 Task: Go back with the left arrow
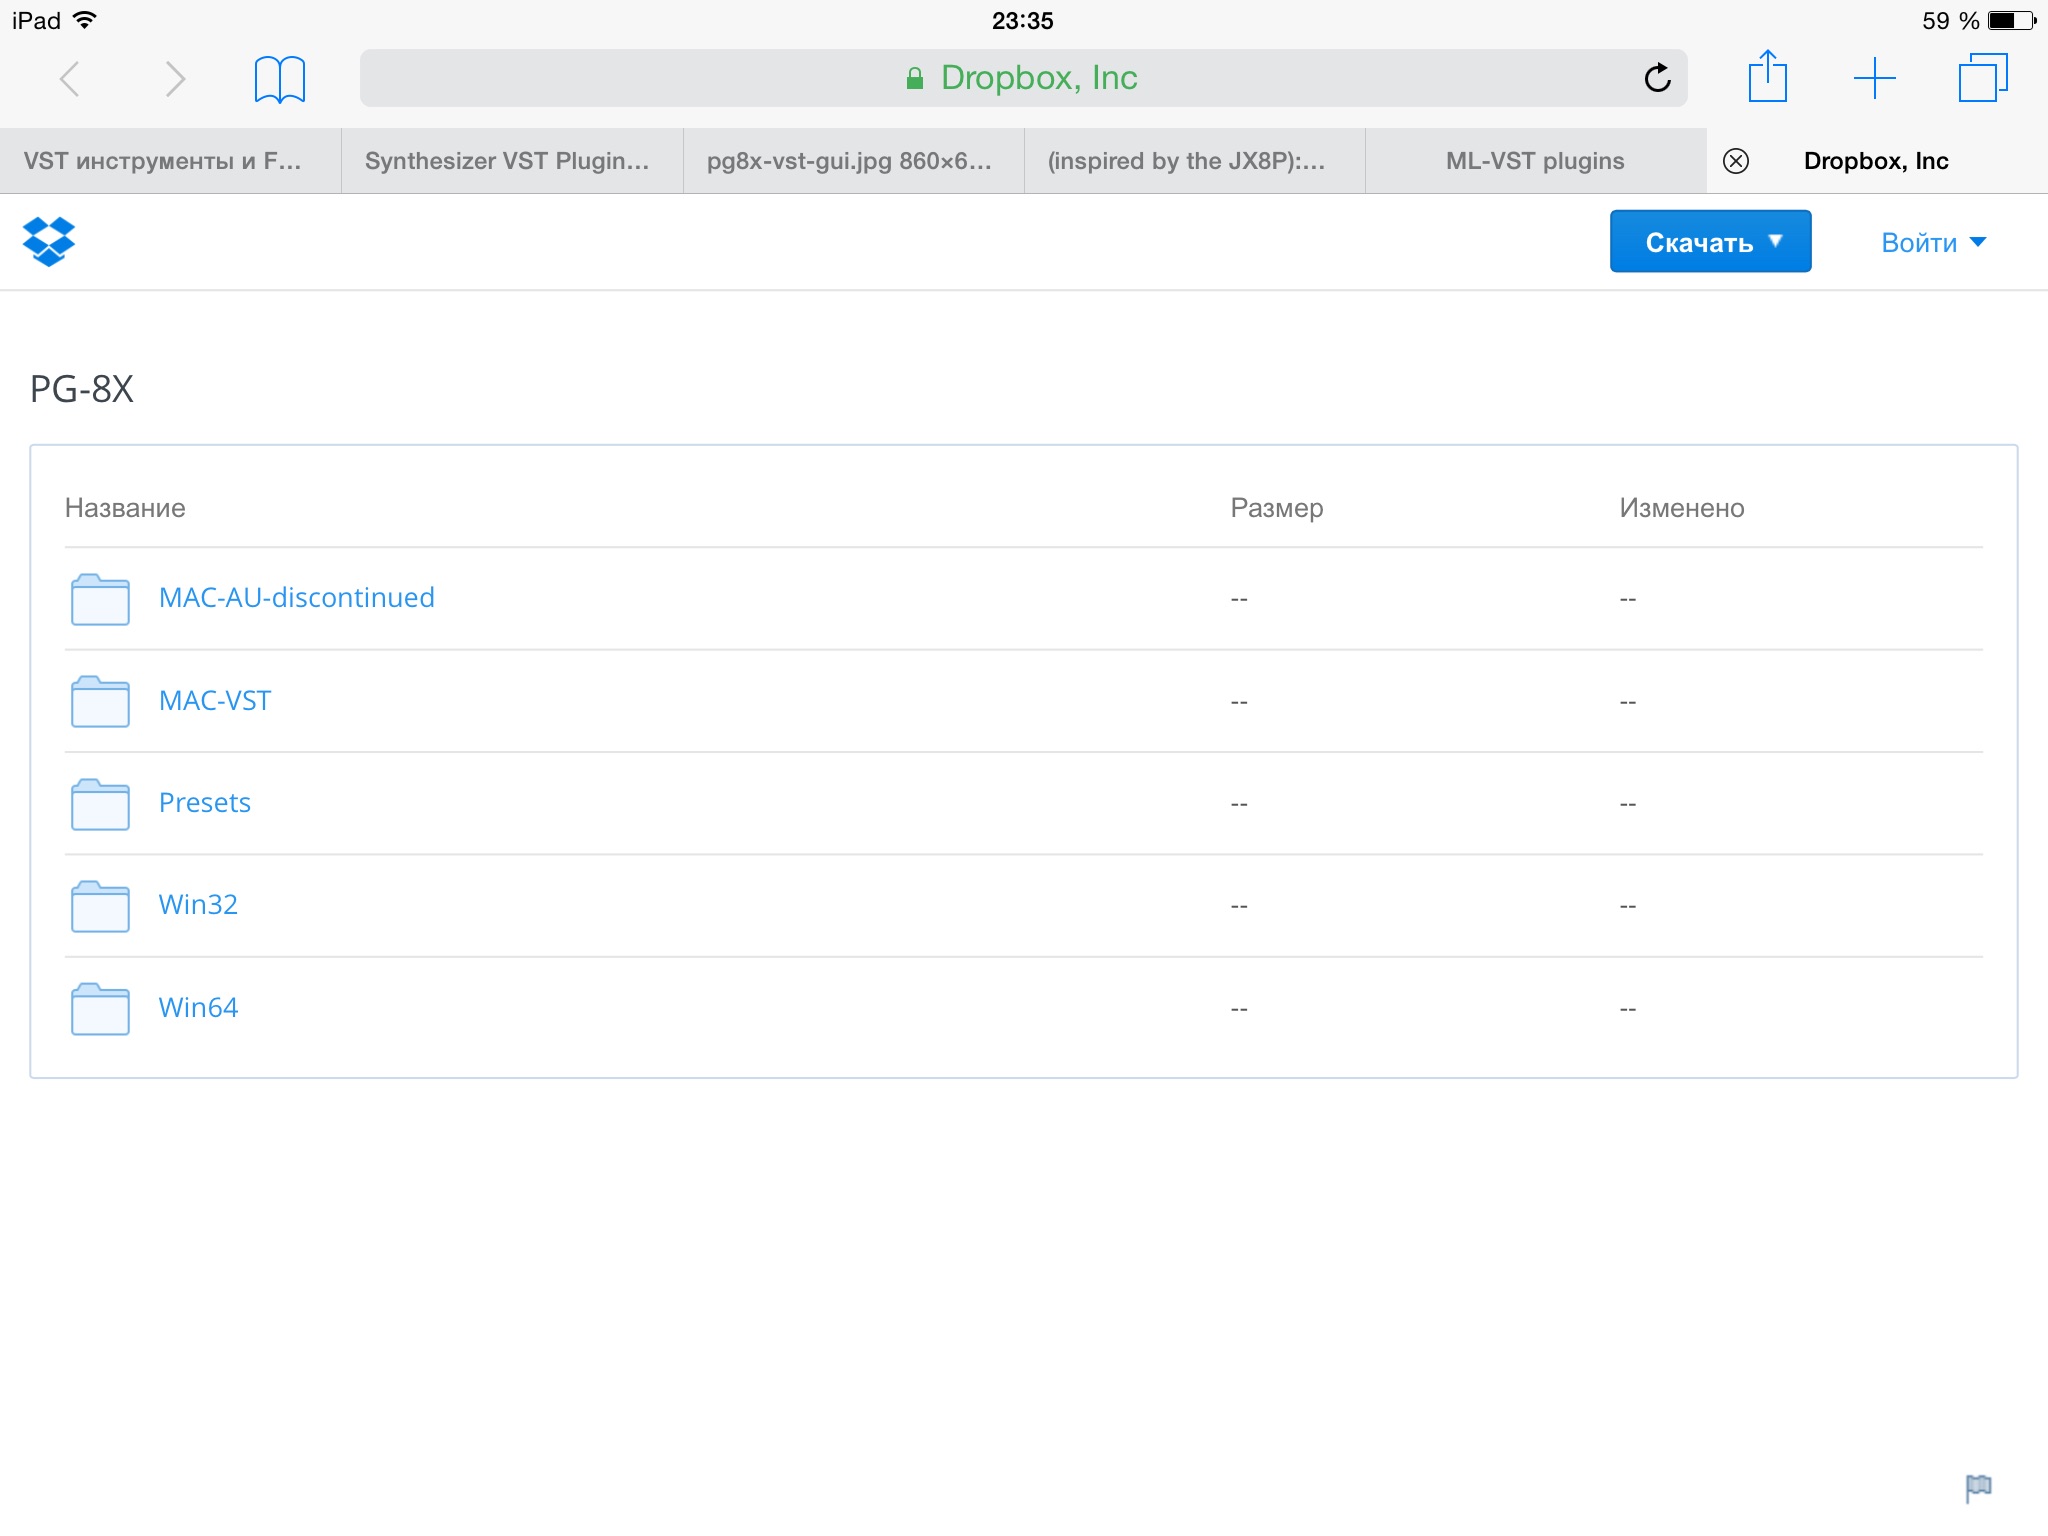click(x=70, y=79)
